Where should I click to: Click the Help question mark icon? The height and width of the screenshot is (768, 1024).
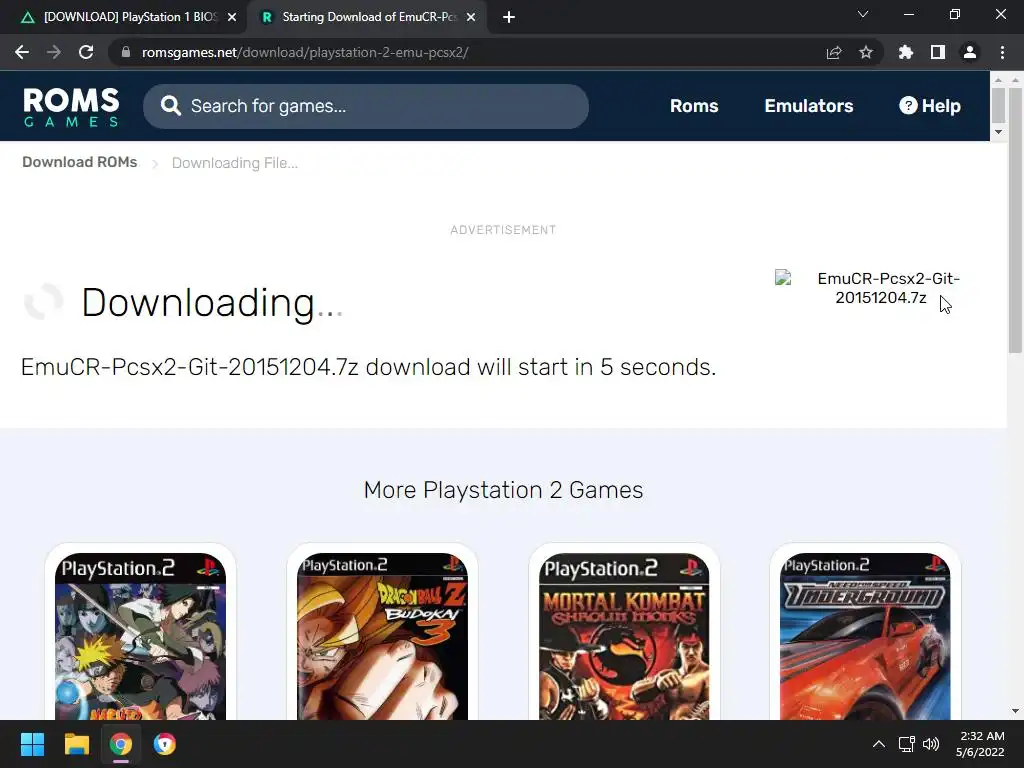pyautogui.click(x=908, y=105)
